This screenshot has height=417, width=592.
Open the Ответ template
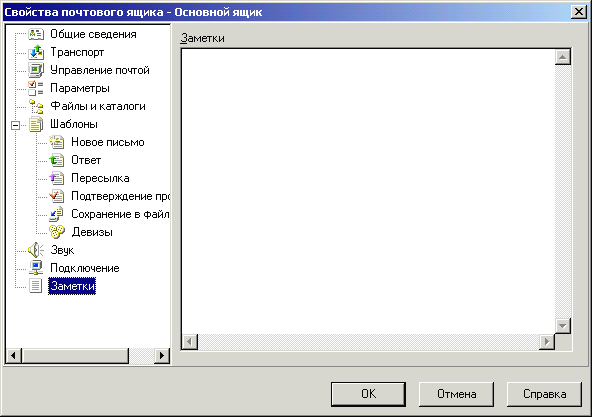click(86, 160)
